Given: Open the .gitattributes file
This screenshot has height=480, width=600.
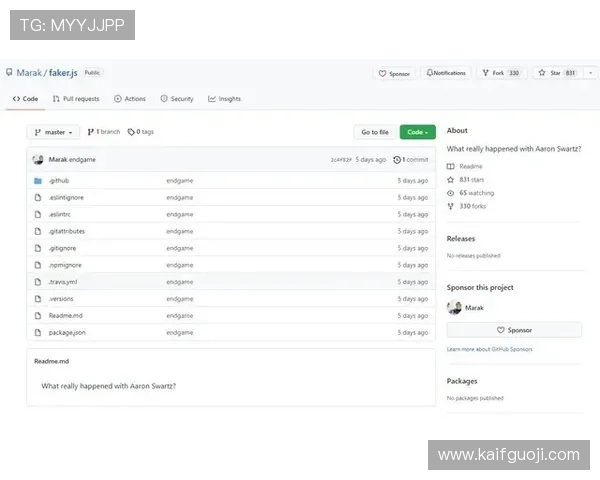Looking at the screenshot, I should tap(67, 231).
